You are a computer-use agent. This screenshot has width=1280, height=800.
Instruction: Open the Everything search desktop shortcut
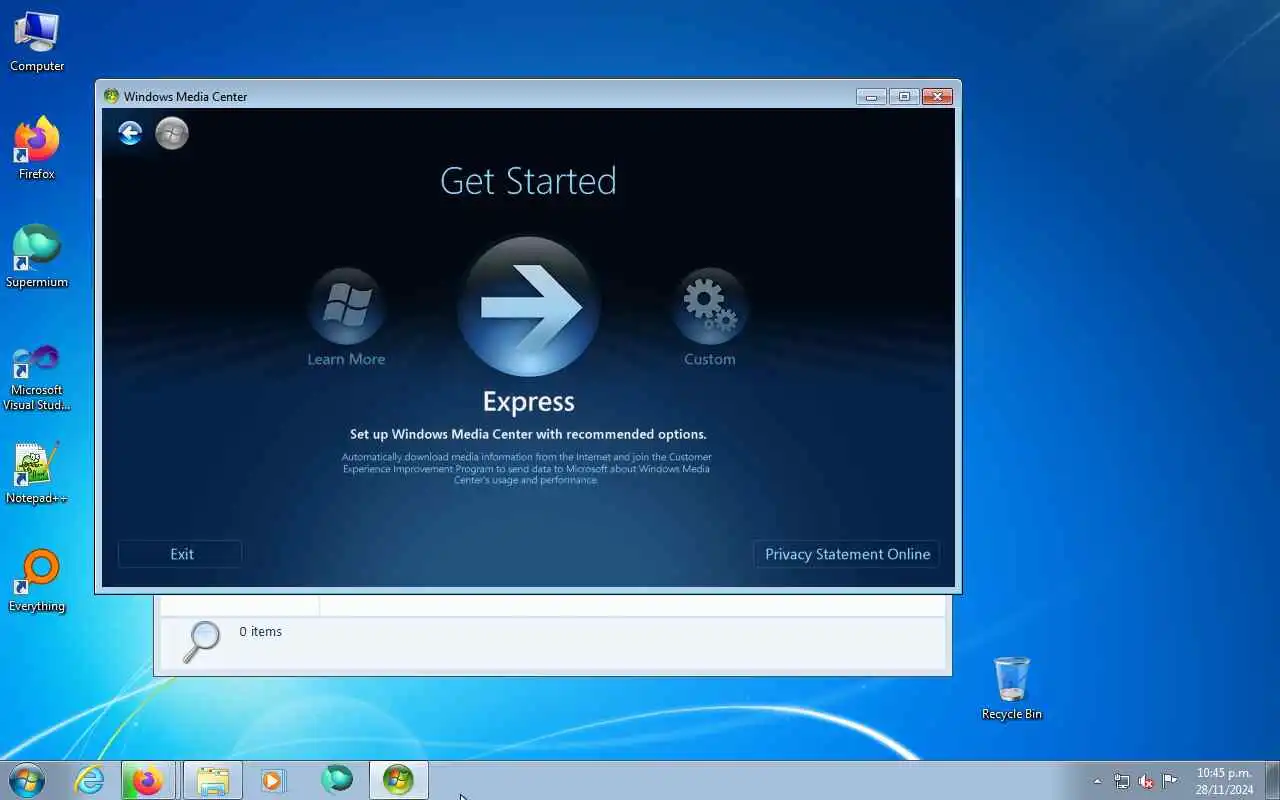pos(37,581)
